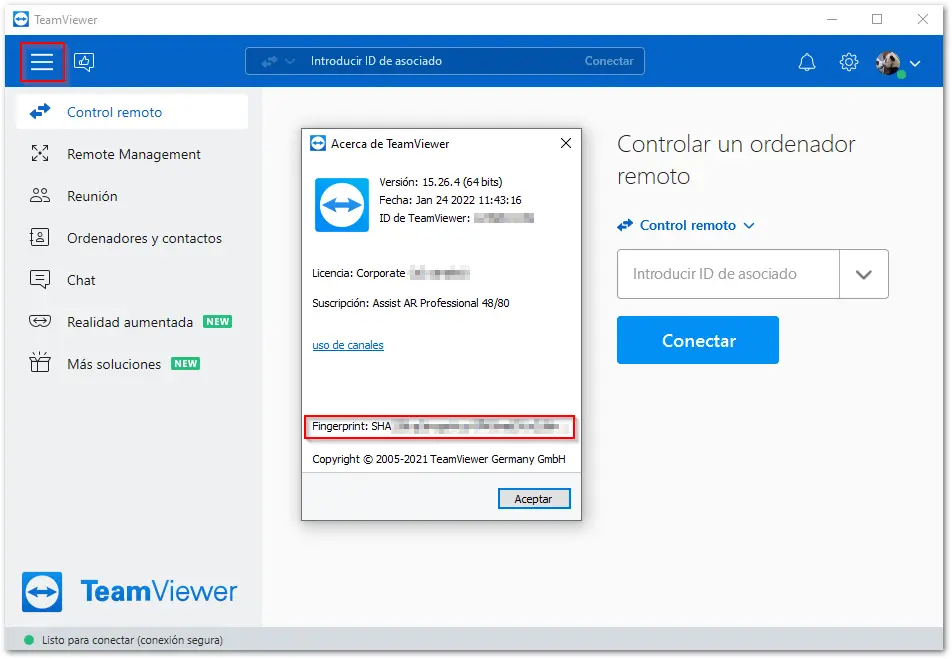
Task: Minimize the TeamViewer window
Action: (x=832, y=19)
